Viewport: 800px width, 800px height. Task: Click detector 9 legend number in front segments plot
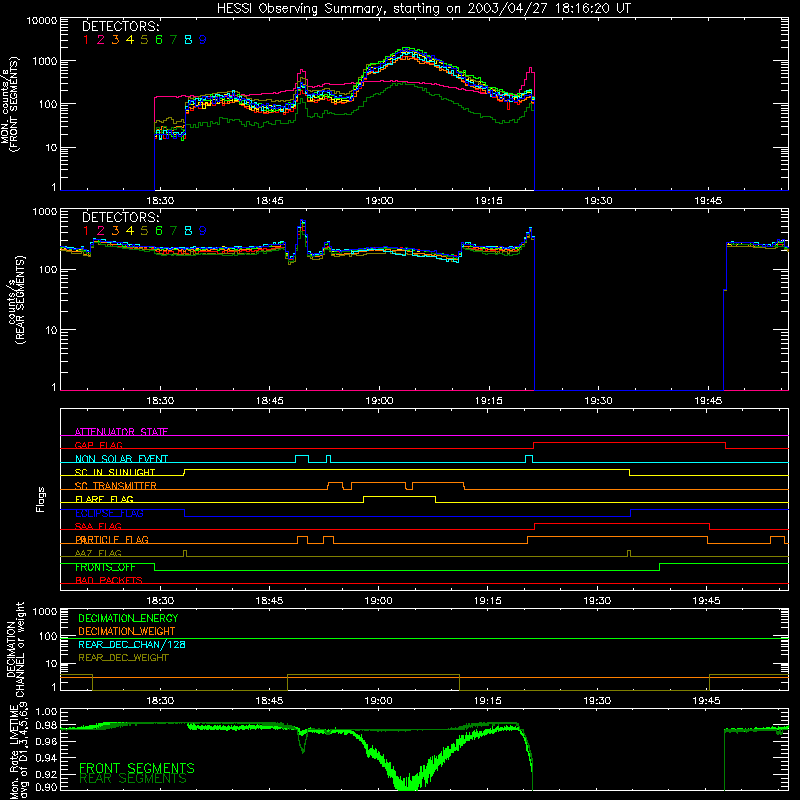[x=203, y=40]
